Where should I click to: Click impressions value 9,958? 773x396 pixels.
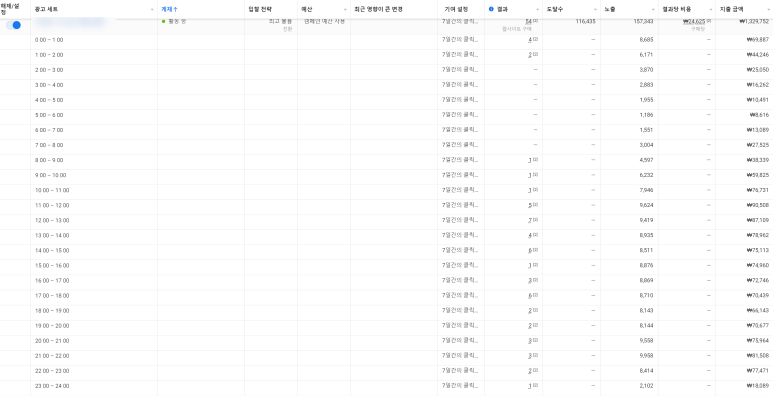coord(646,356)
